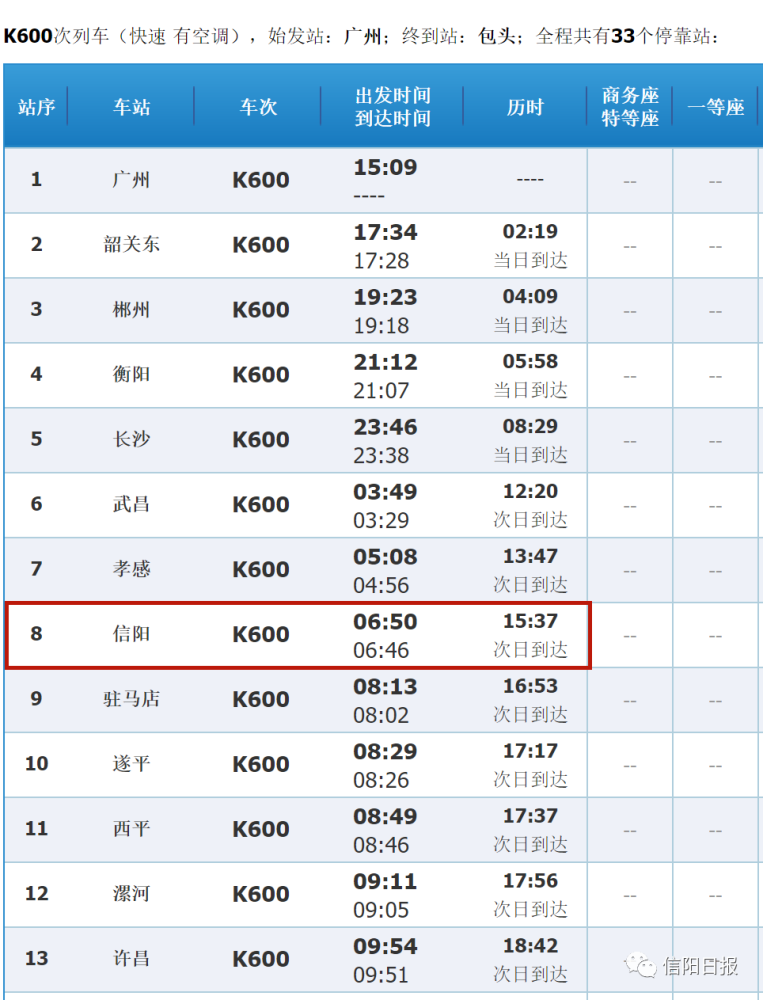Click K600 train number in 孝感 row
This screenshot has width=763, height=1000.
pos(260,570)
